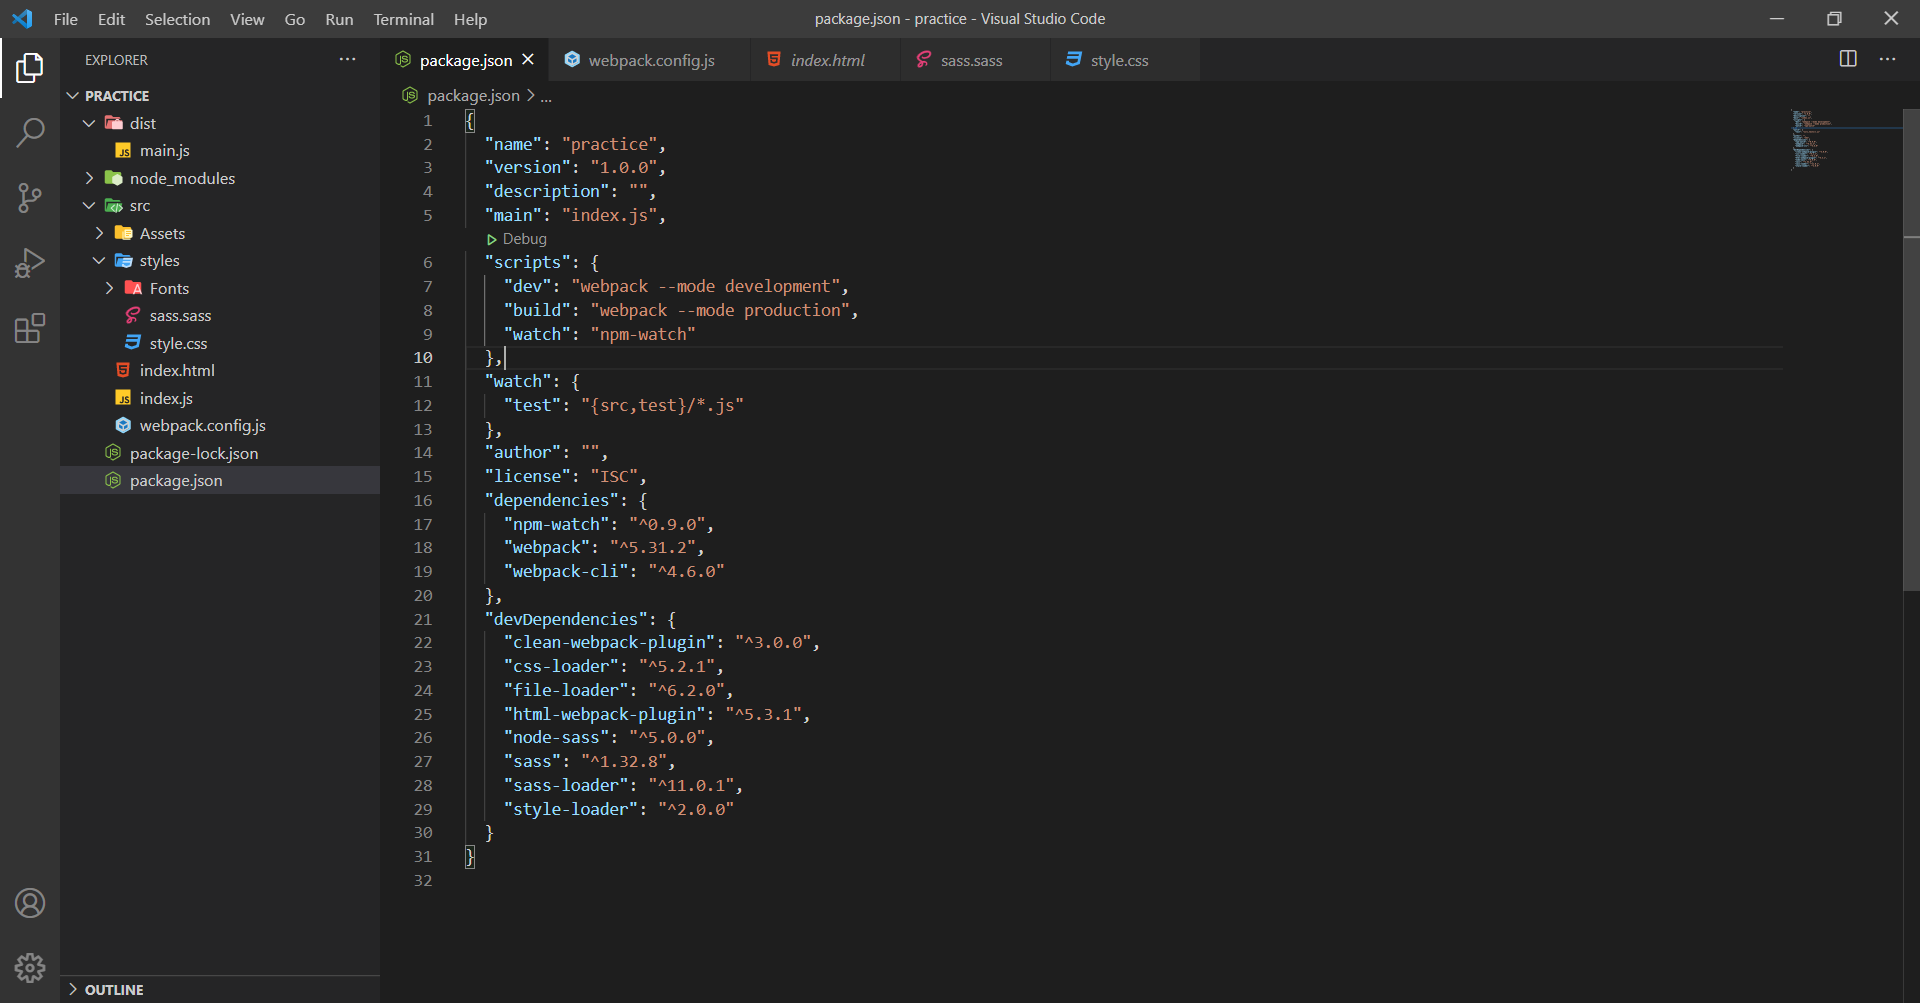Expand the OUTLINE section
Image resolution: width=1920 pixels, height=1003 pixels.
(72, 989)
